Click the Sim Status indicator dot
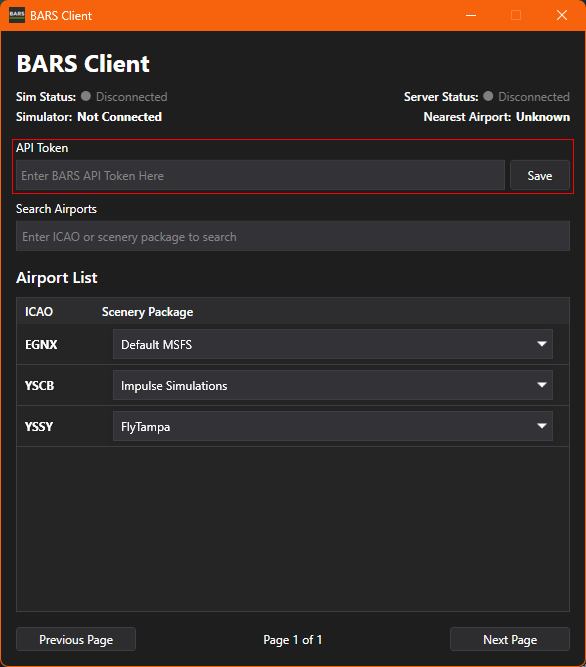The width and height of the screenshot is (586, 667). [86, 96]
